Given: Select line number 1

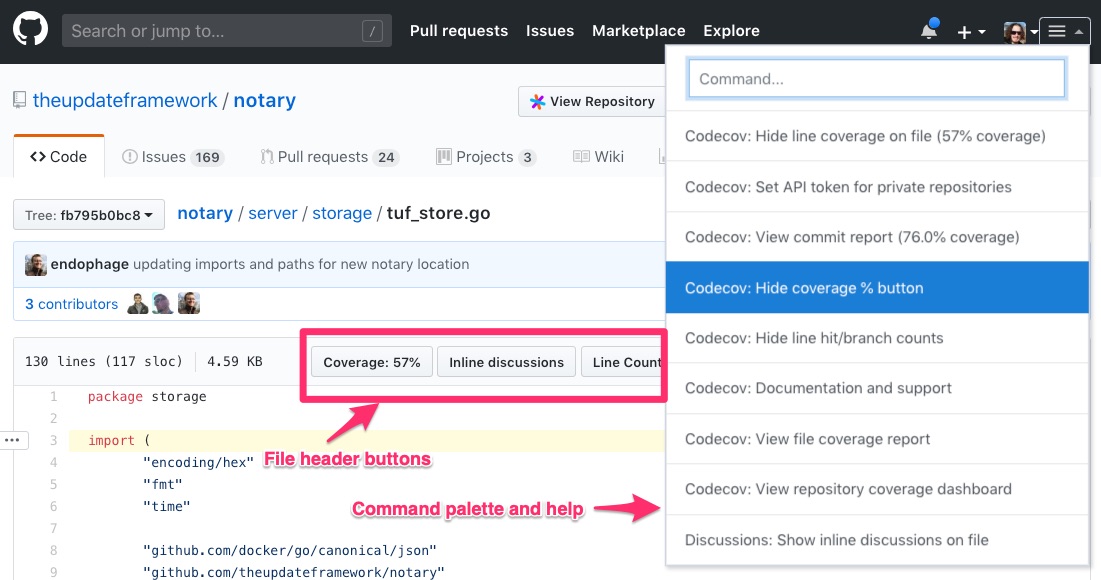Looking at the screenshot, I should pos(53,397).
